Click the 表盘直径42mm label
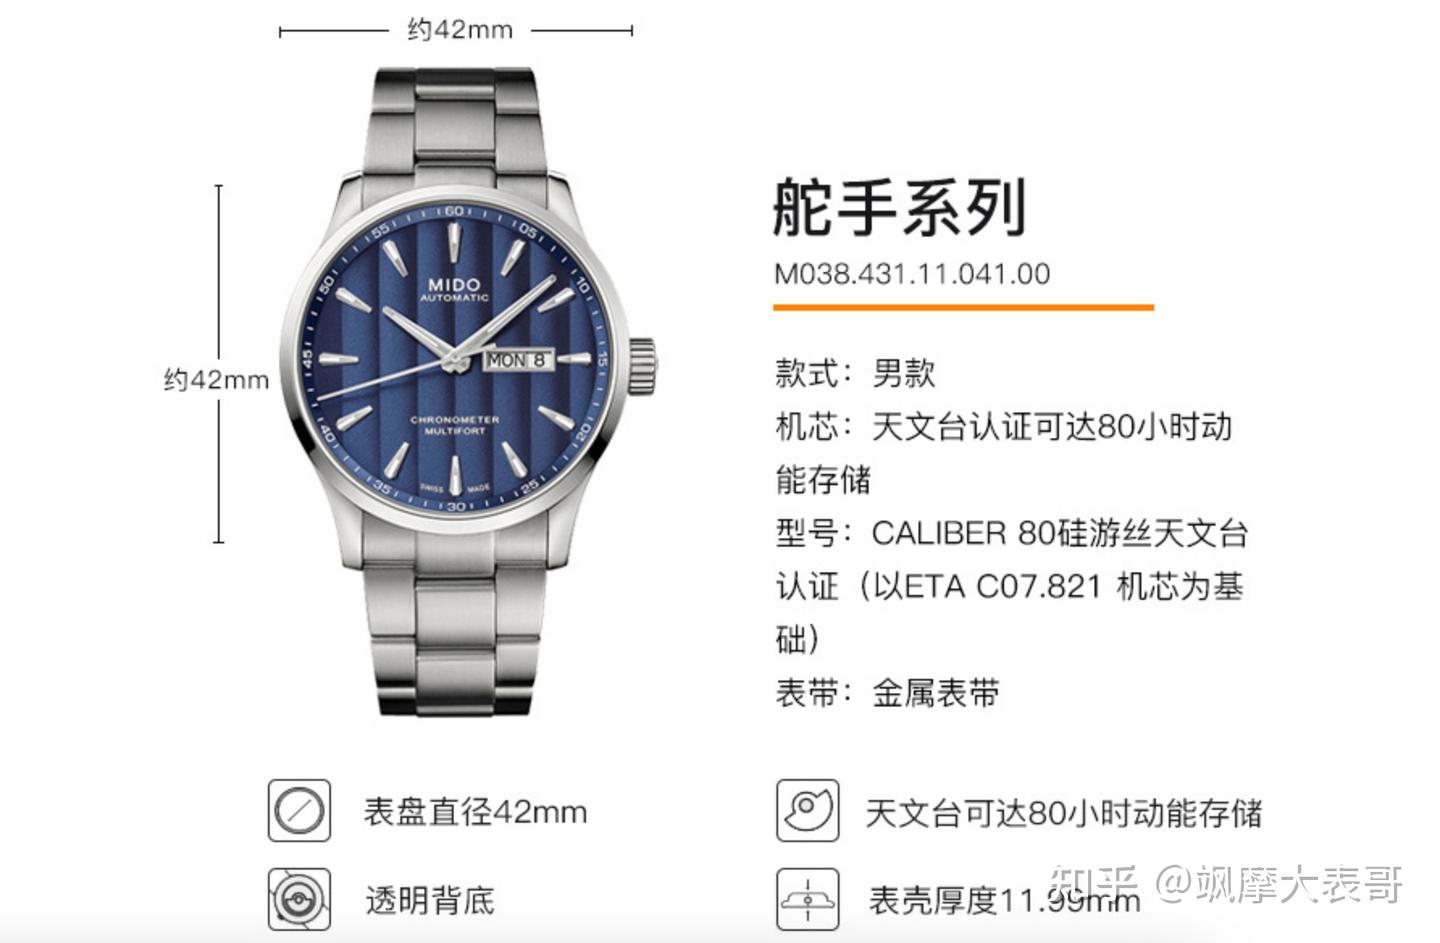This screenshot has height=943, width=1440. (x=475, y=811)
